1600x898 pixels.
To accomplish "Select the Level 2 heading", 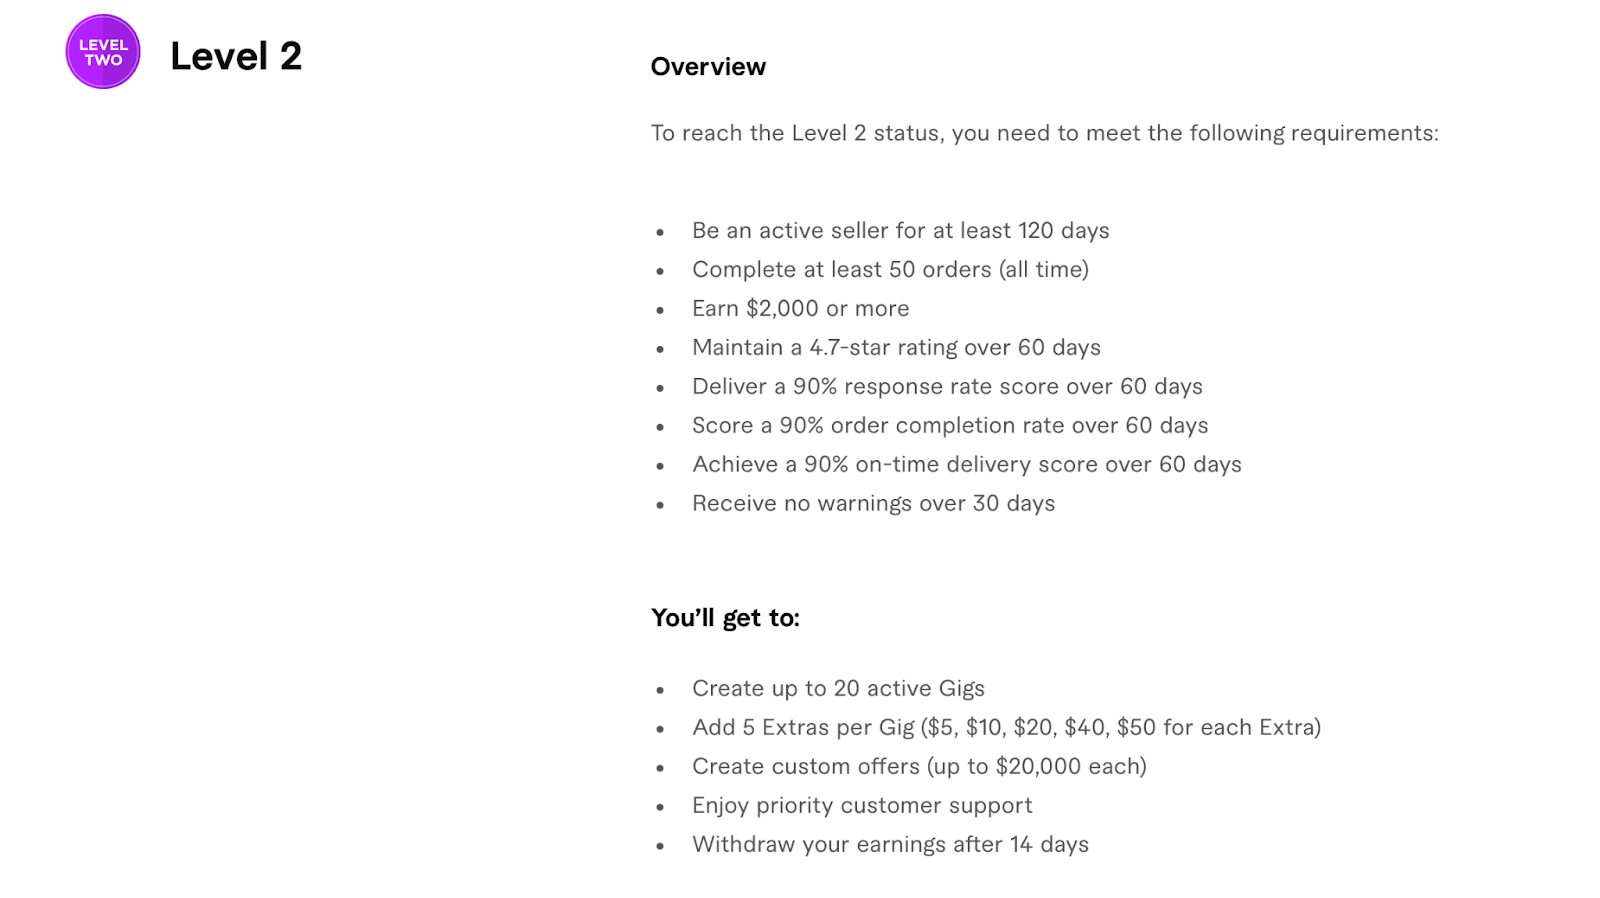I will [x=236, y=56].
